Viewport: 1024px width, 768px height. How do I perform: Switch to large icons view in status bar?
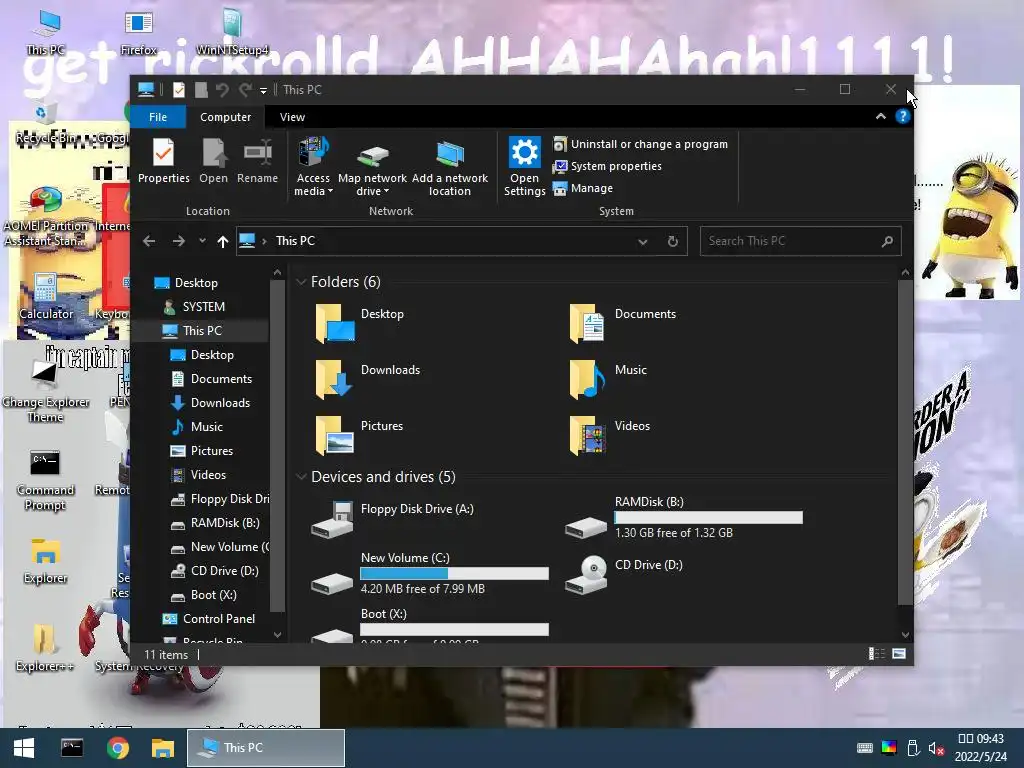[x=899, y=654]
